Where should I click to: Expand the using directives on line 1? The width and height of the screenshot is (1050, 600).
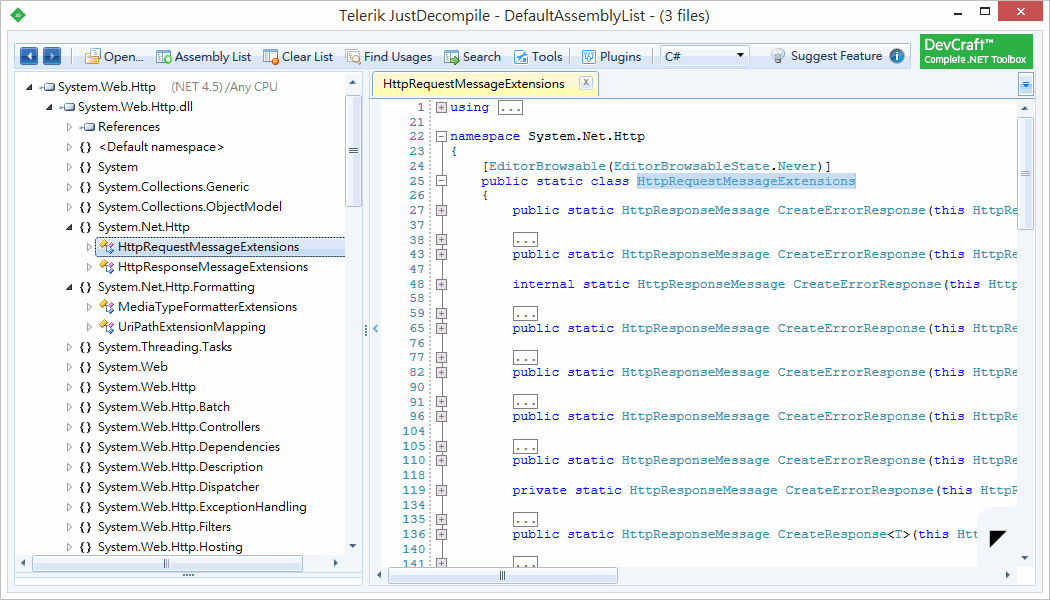tap(441, 107)
